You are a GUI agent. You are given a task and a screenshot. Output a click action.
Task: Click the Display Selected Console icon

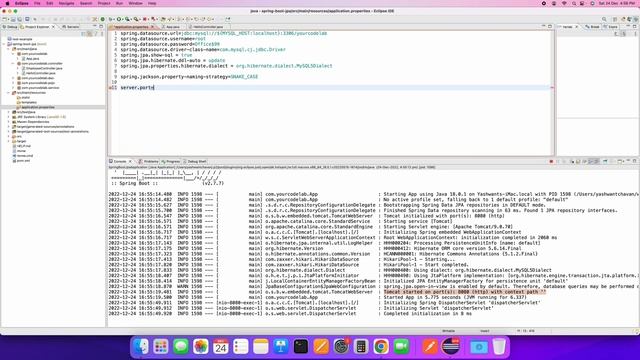click(x=612, y=162)
